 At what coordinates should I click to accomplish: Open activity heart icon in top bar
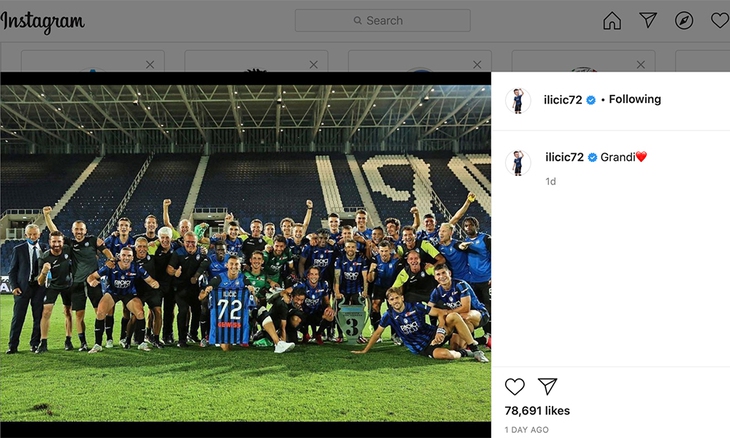720,20
